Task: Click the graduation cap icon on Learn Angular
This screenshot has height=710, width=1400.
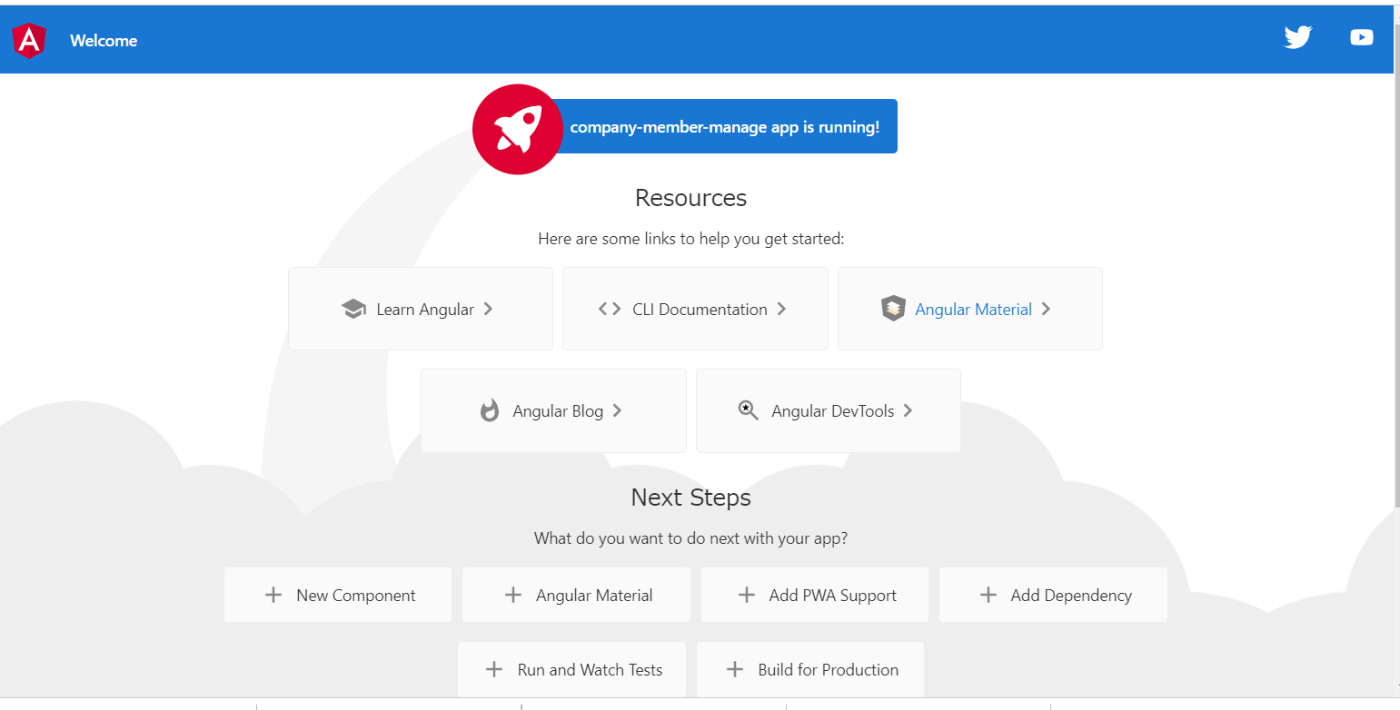Action: click(x=353, y=309)
